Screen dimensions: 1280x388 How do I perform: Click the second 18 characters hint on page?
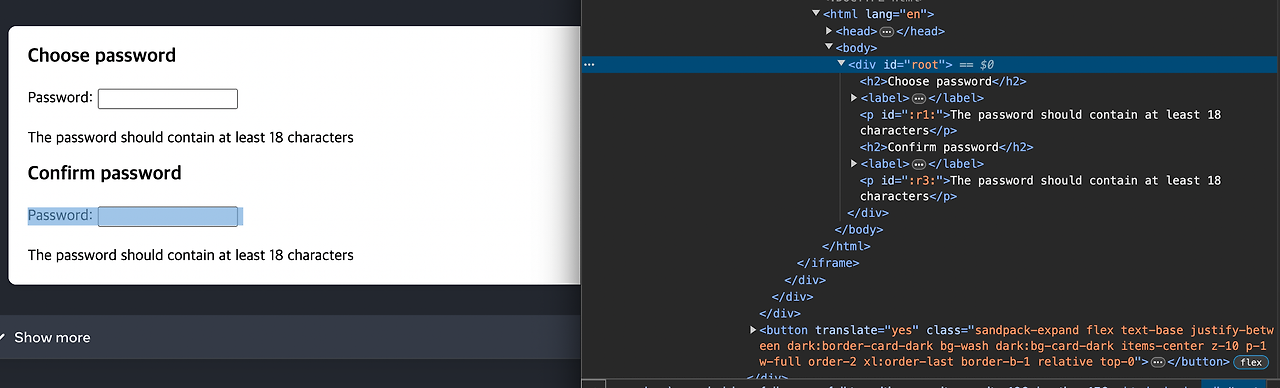pyautogui.click(x=191, y=255)
